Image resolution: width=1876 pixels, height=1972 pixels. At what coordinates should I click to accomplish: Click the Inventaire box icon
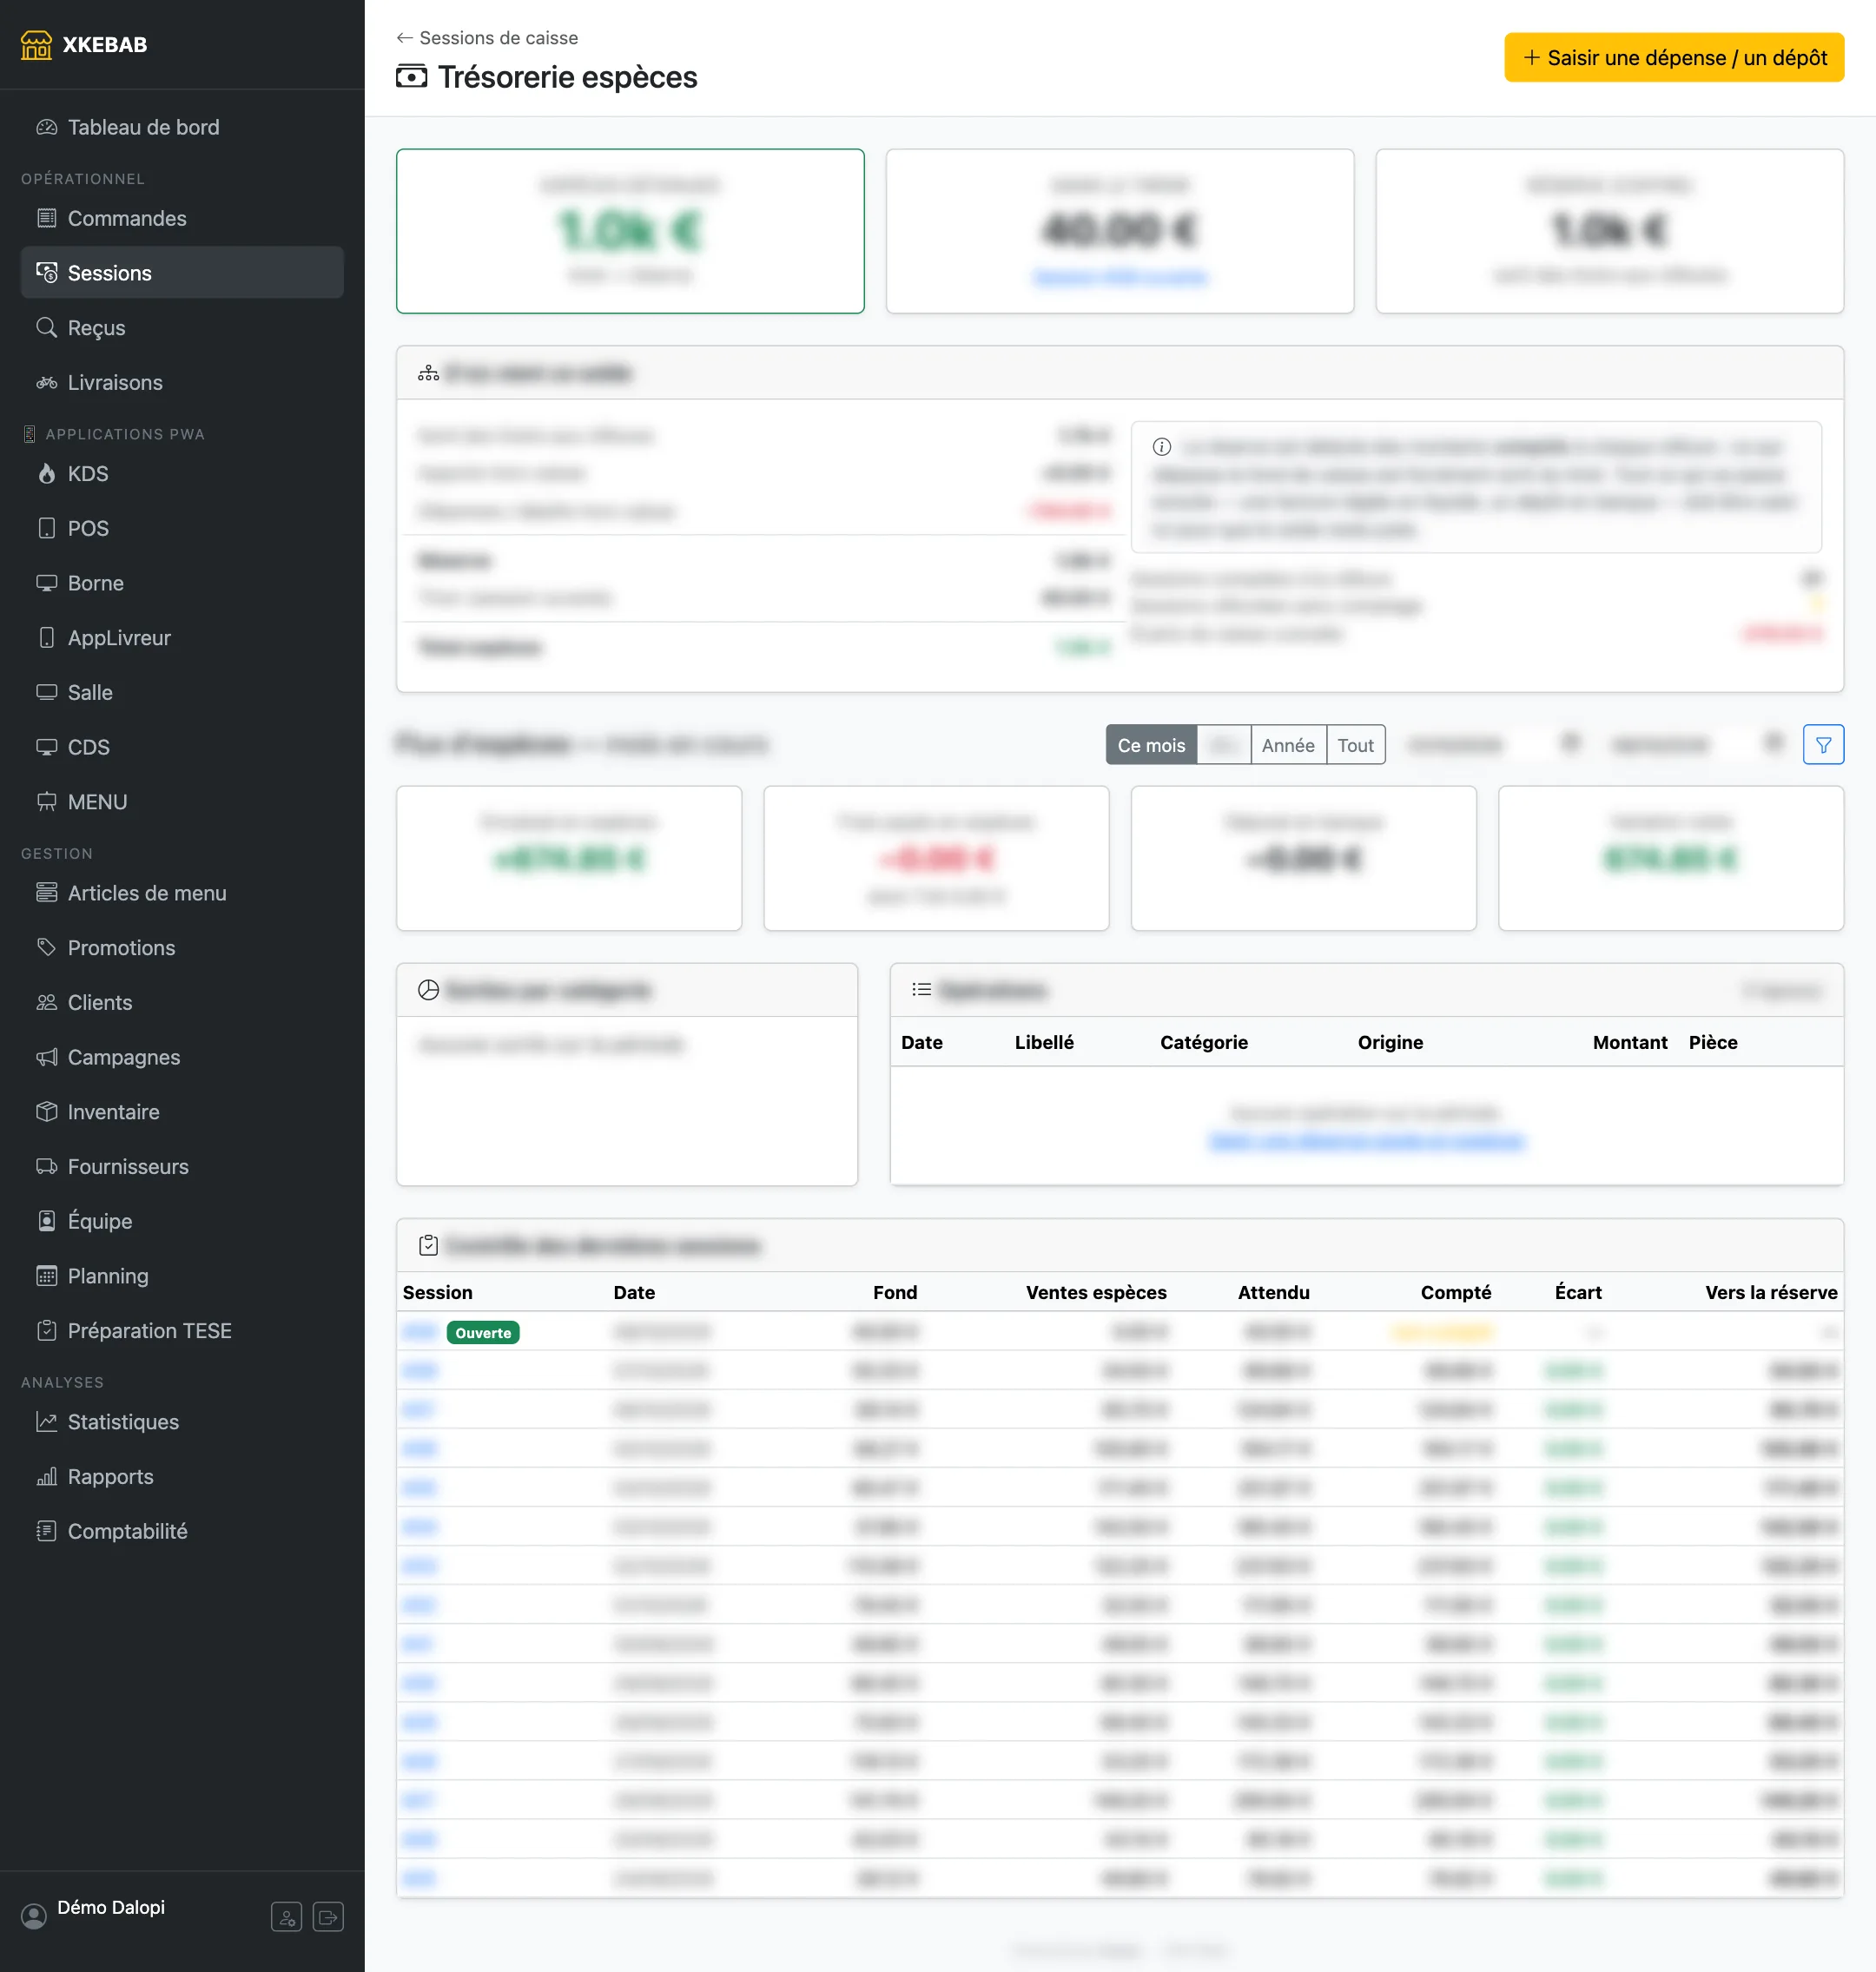click(x=46, y=1111)
